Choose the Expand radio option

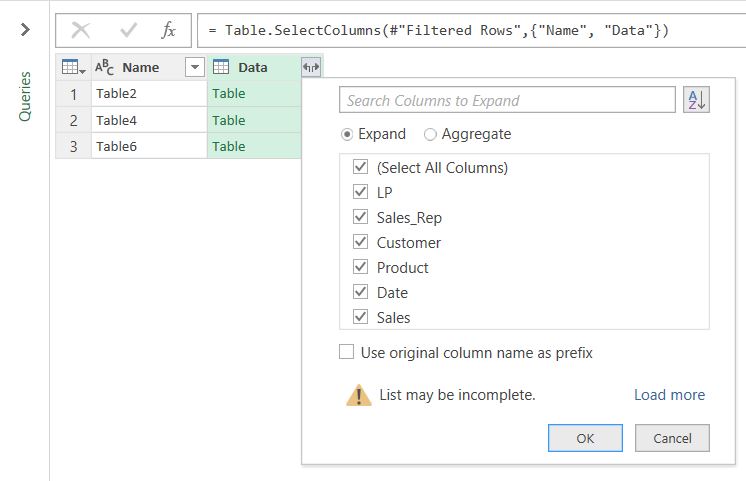347,135
